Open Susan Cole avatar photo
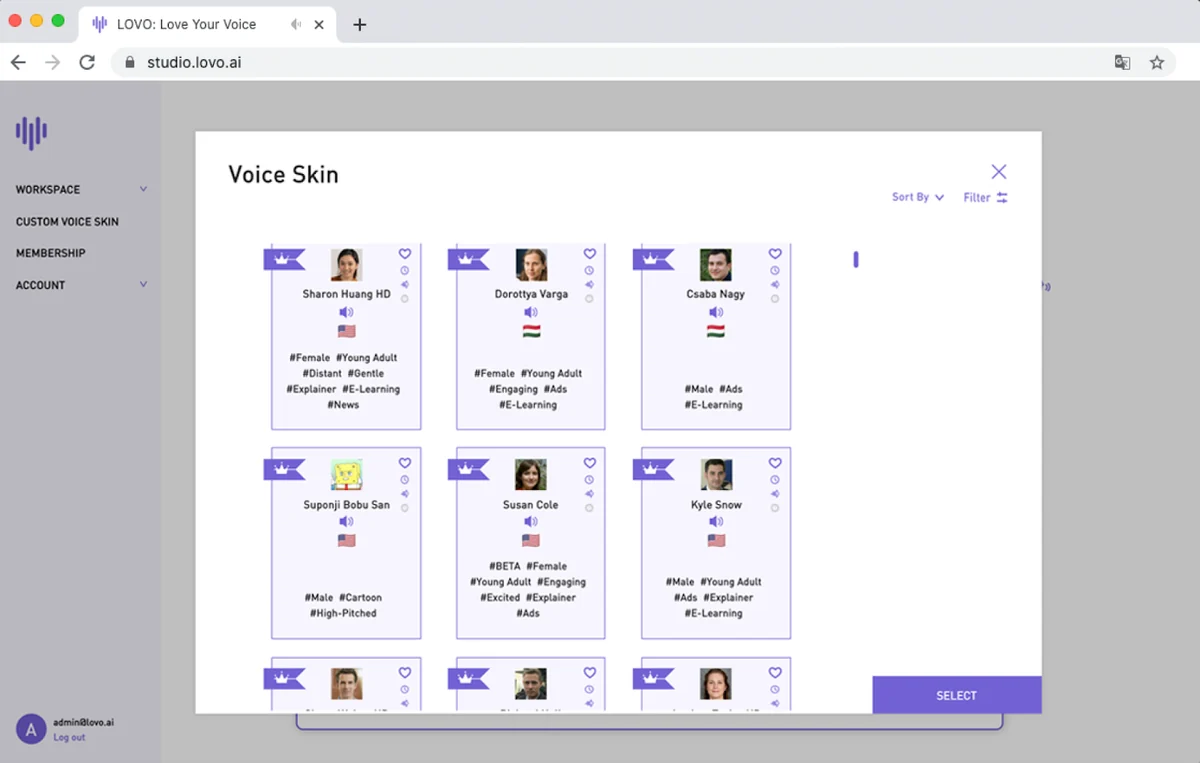 pyautogui.click(x=531, y=475)
